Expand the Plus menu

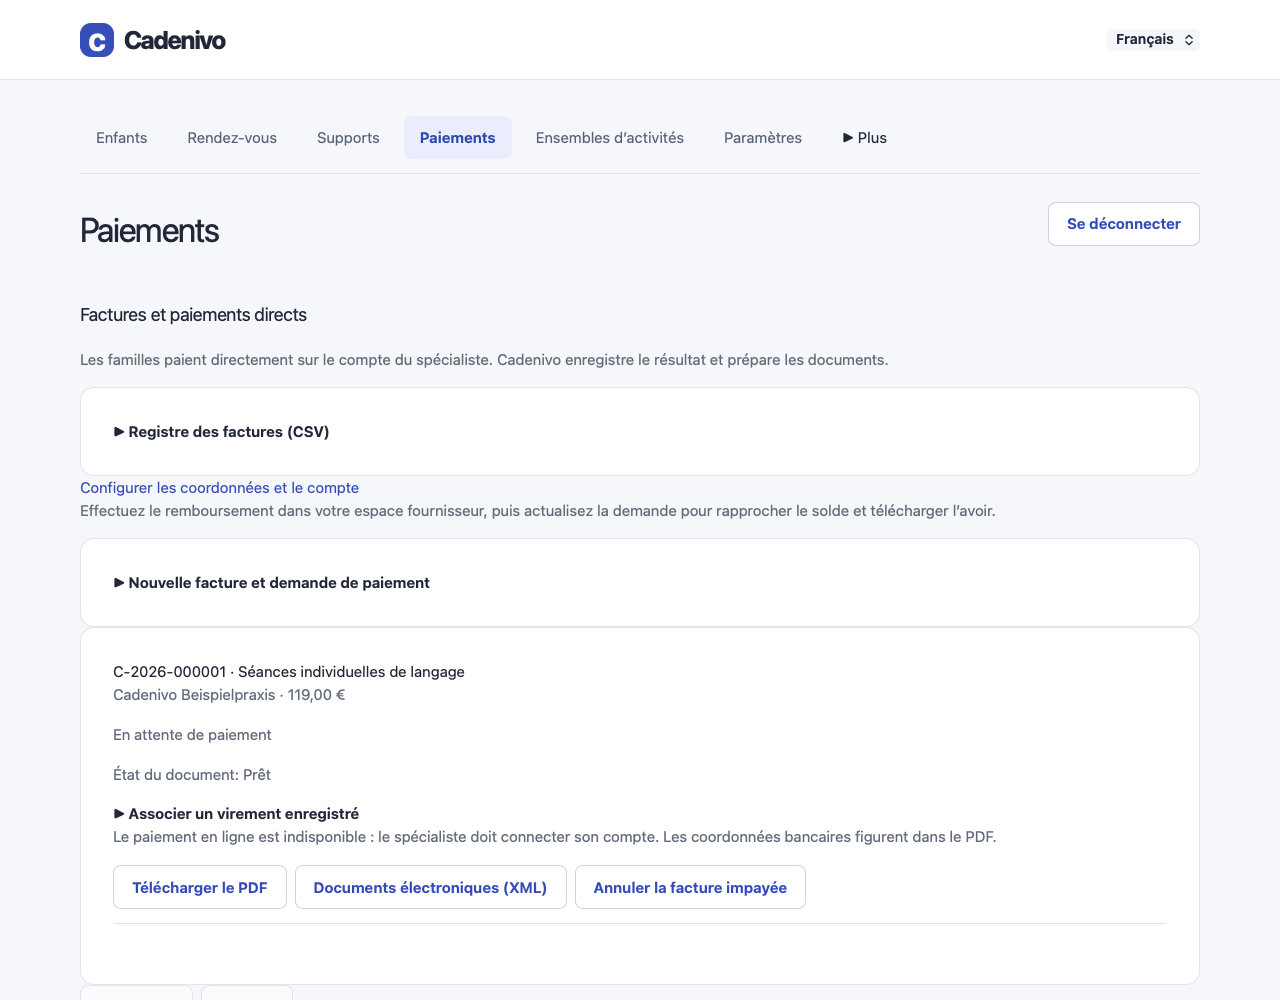tap(865, 138)
